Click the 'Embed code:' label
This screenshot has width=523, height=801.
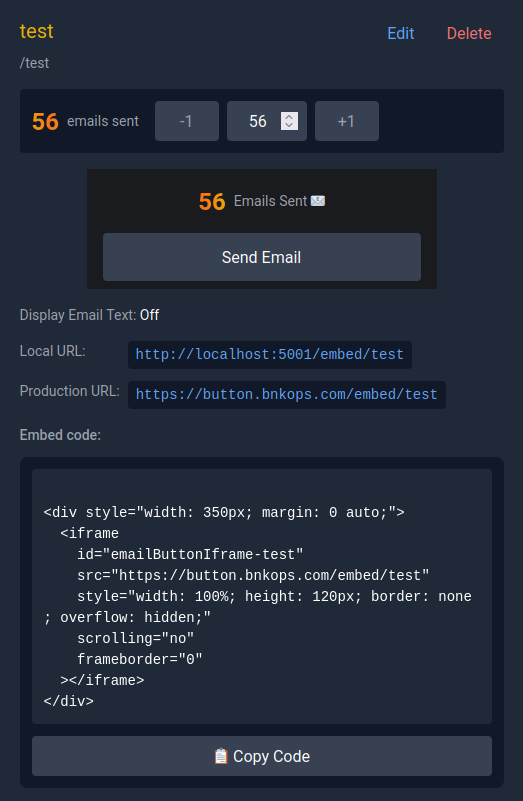pos(60,435)
